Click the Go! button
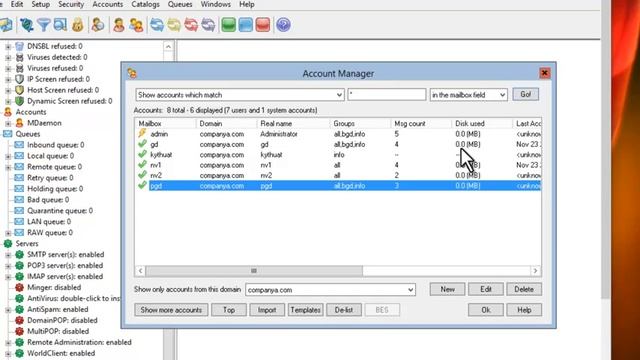Viewport: 640px width, 360px height. 525,94
